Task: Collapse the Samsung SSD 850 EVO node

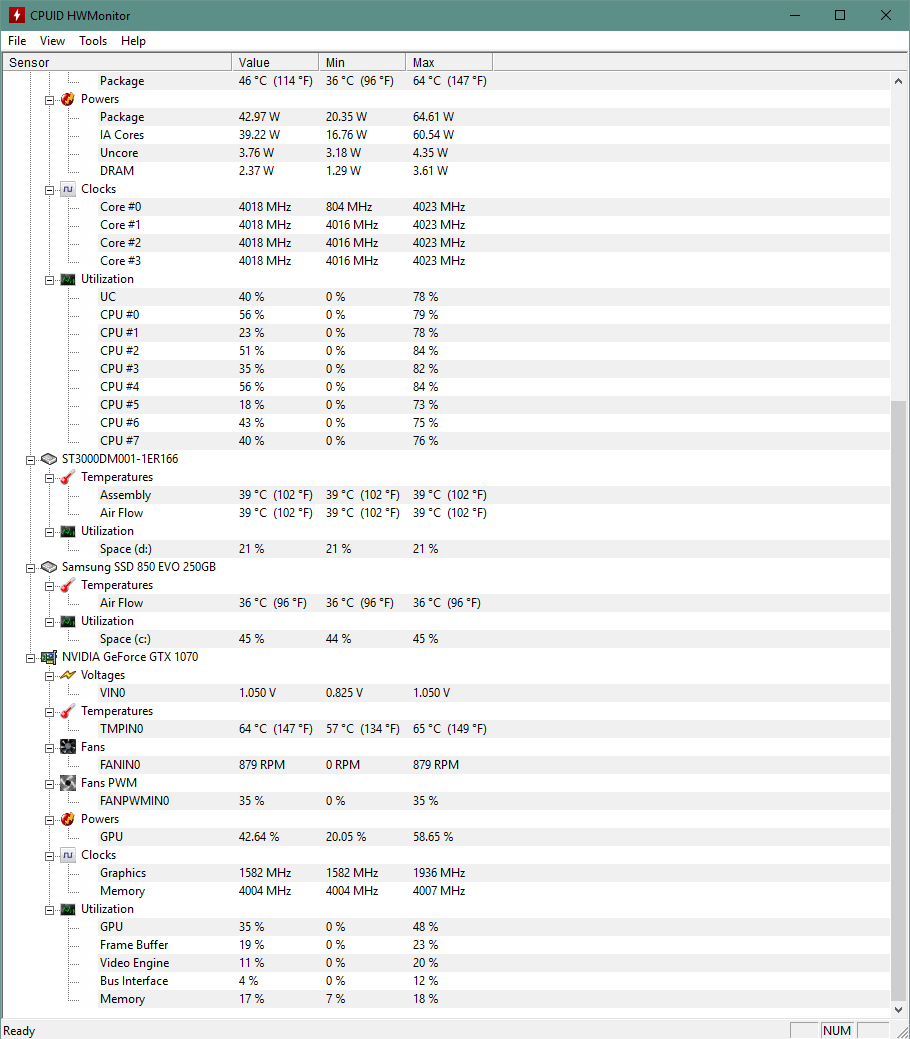Action: [x=30, y=569]
